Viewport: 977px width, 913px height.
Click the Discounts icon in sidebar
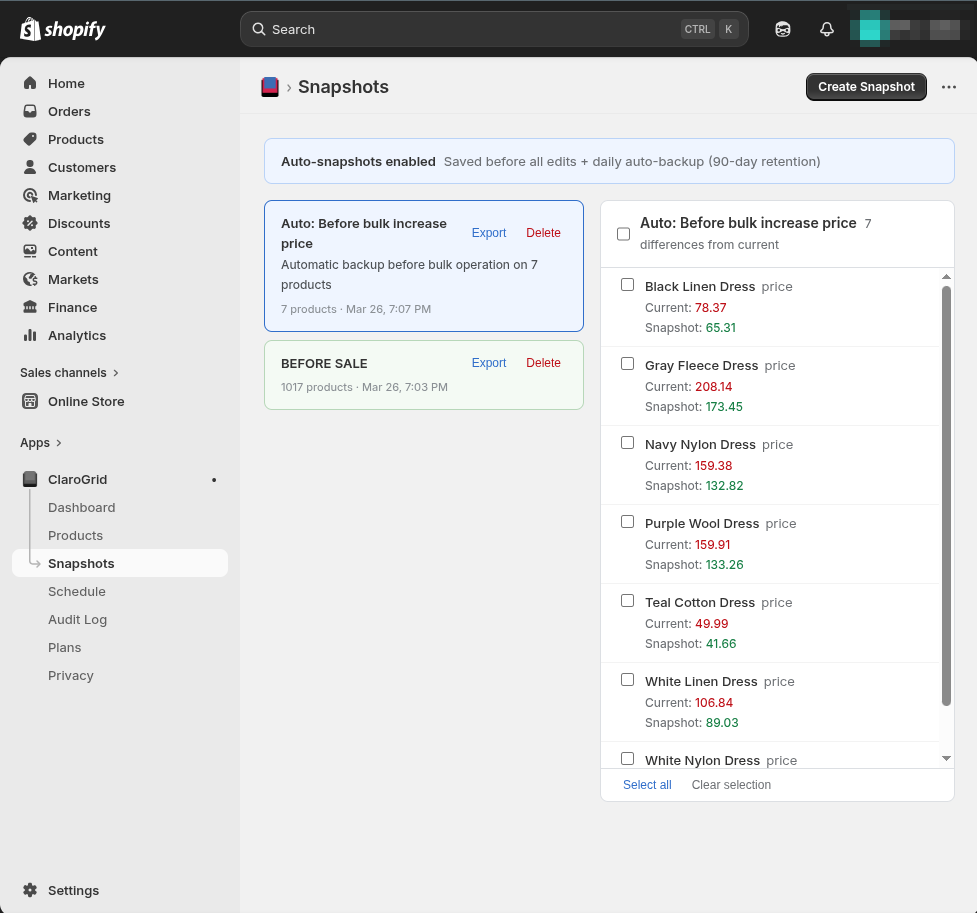[x=30, y=223]
